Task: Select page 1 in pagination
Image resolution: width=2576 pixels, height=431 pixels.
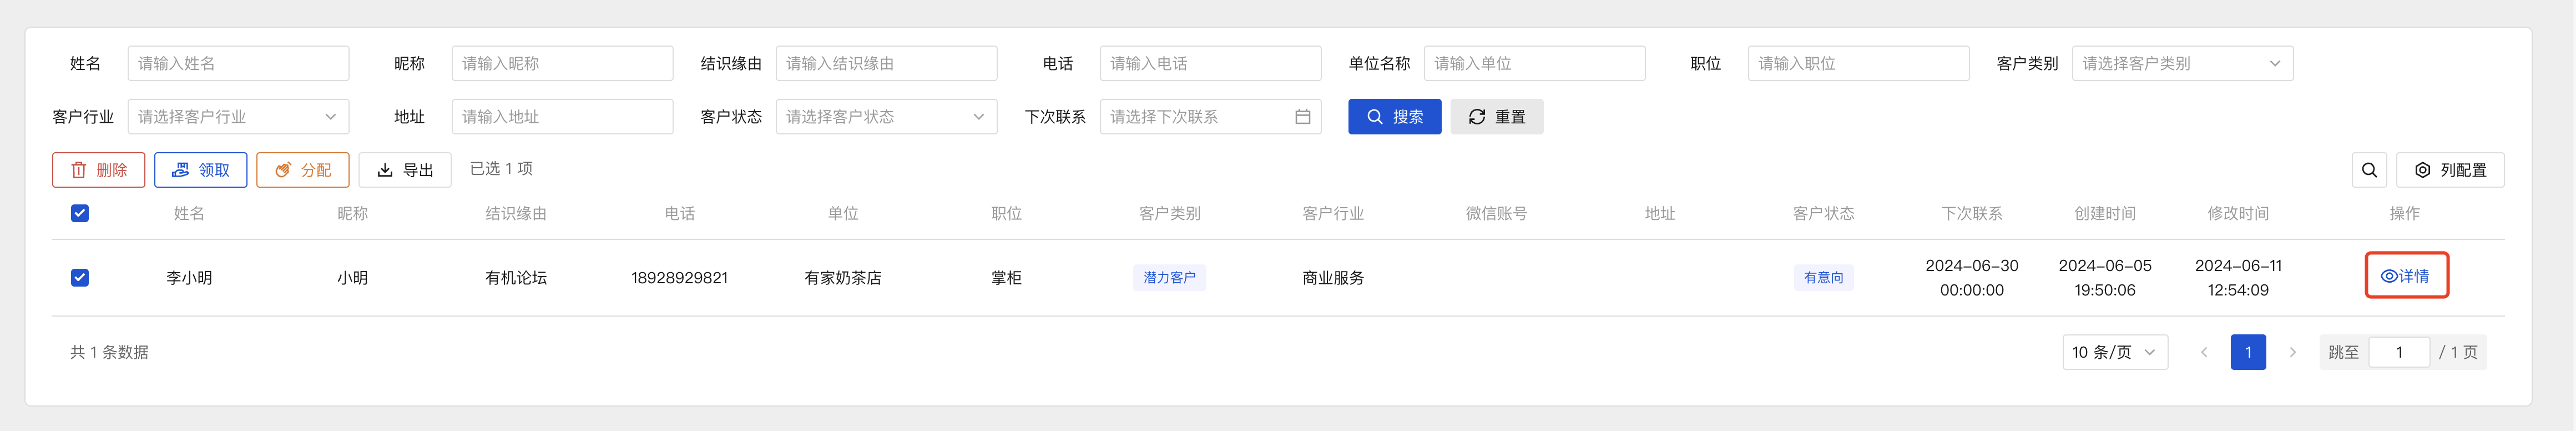Action: coord(2248,352)
